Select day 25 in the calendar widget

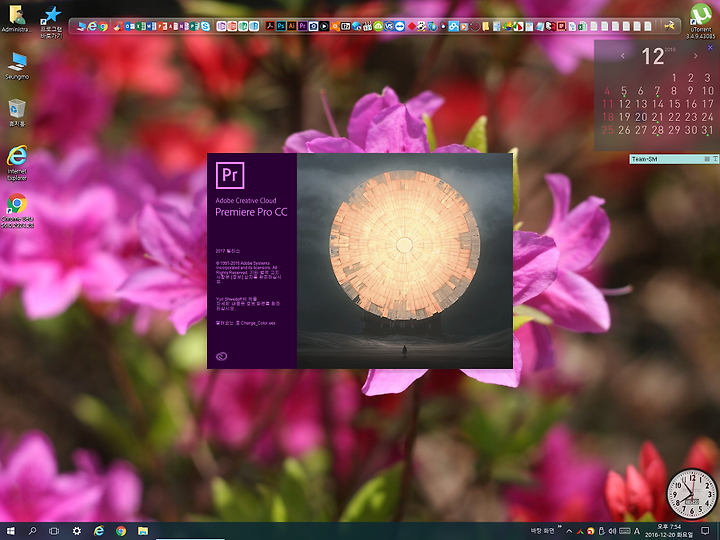pos(608,130)
